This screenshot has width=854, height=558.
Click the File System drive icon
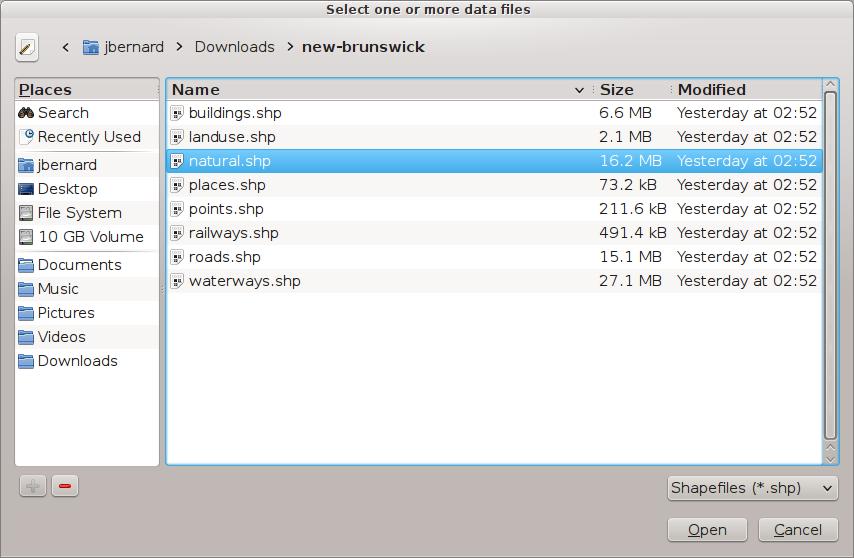26,213
